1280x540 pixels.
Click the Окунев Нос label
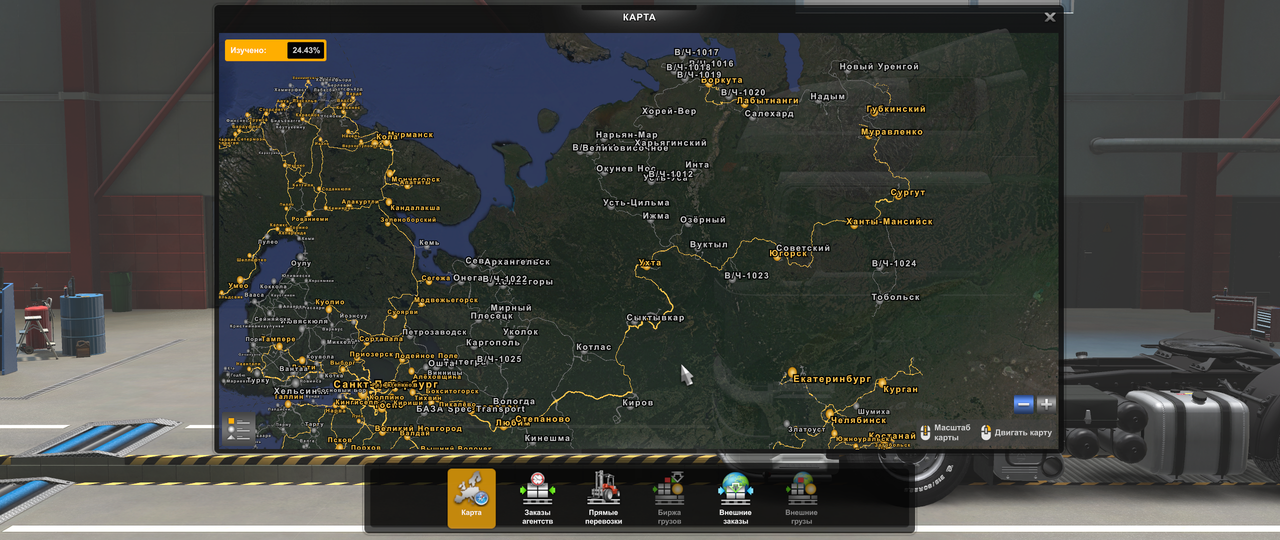coord(626,169)
